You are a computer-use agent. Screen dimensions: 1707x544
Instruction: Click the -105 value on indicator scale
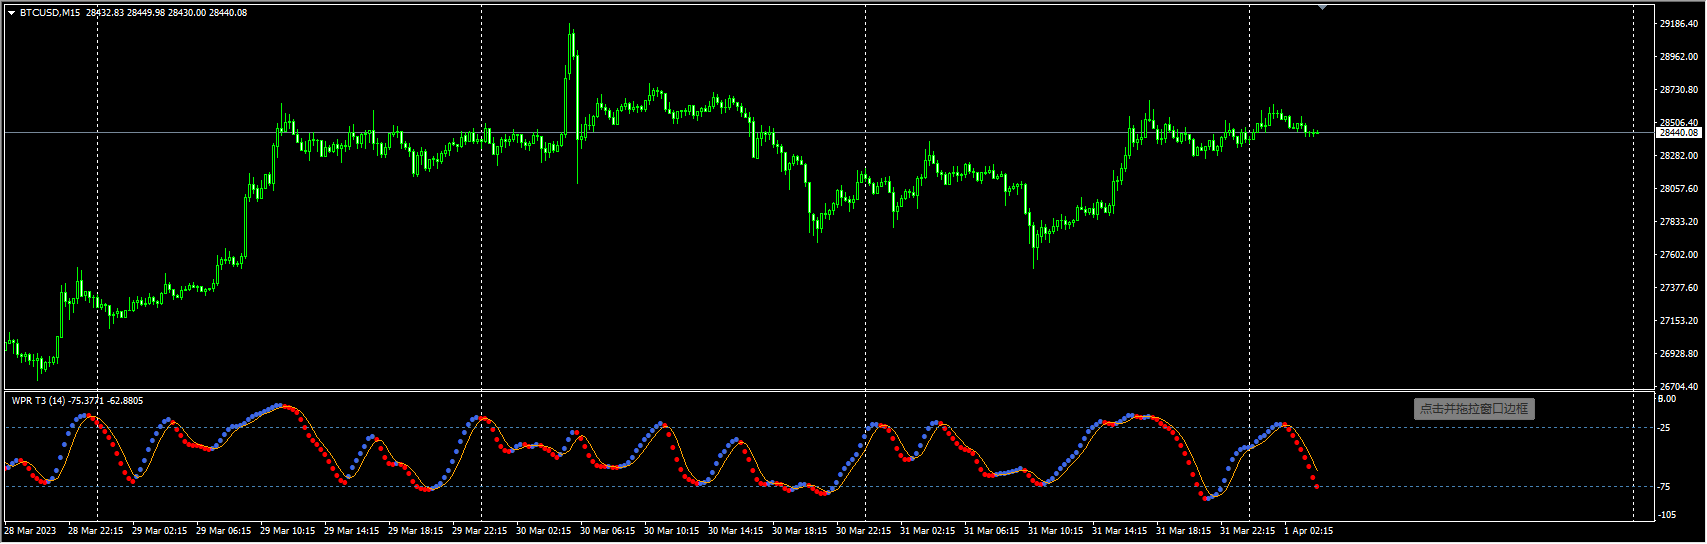pos(1667,516)
